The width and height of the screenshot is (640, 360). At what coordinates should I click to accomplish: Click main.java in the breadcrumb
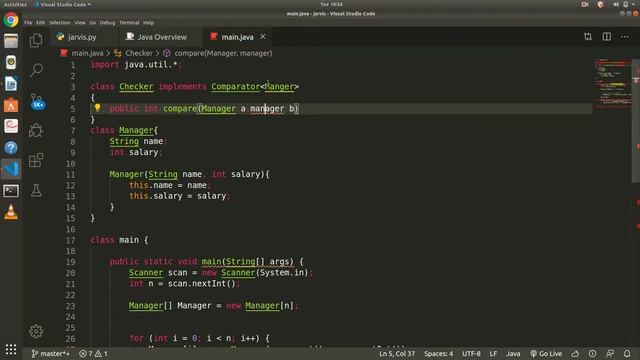click(x=87, y=53)
